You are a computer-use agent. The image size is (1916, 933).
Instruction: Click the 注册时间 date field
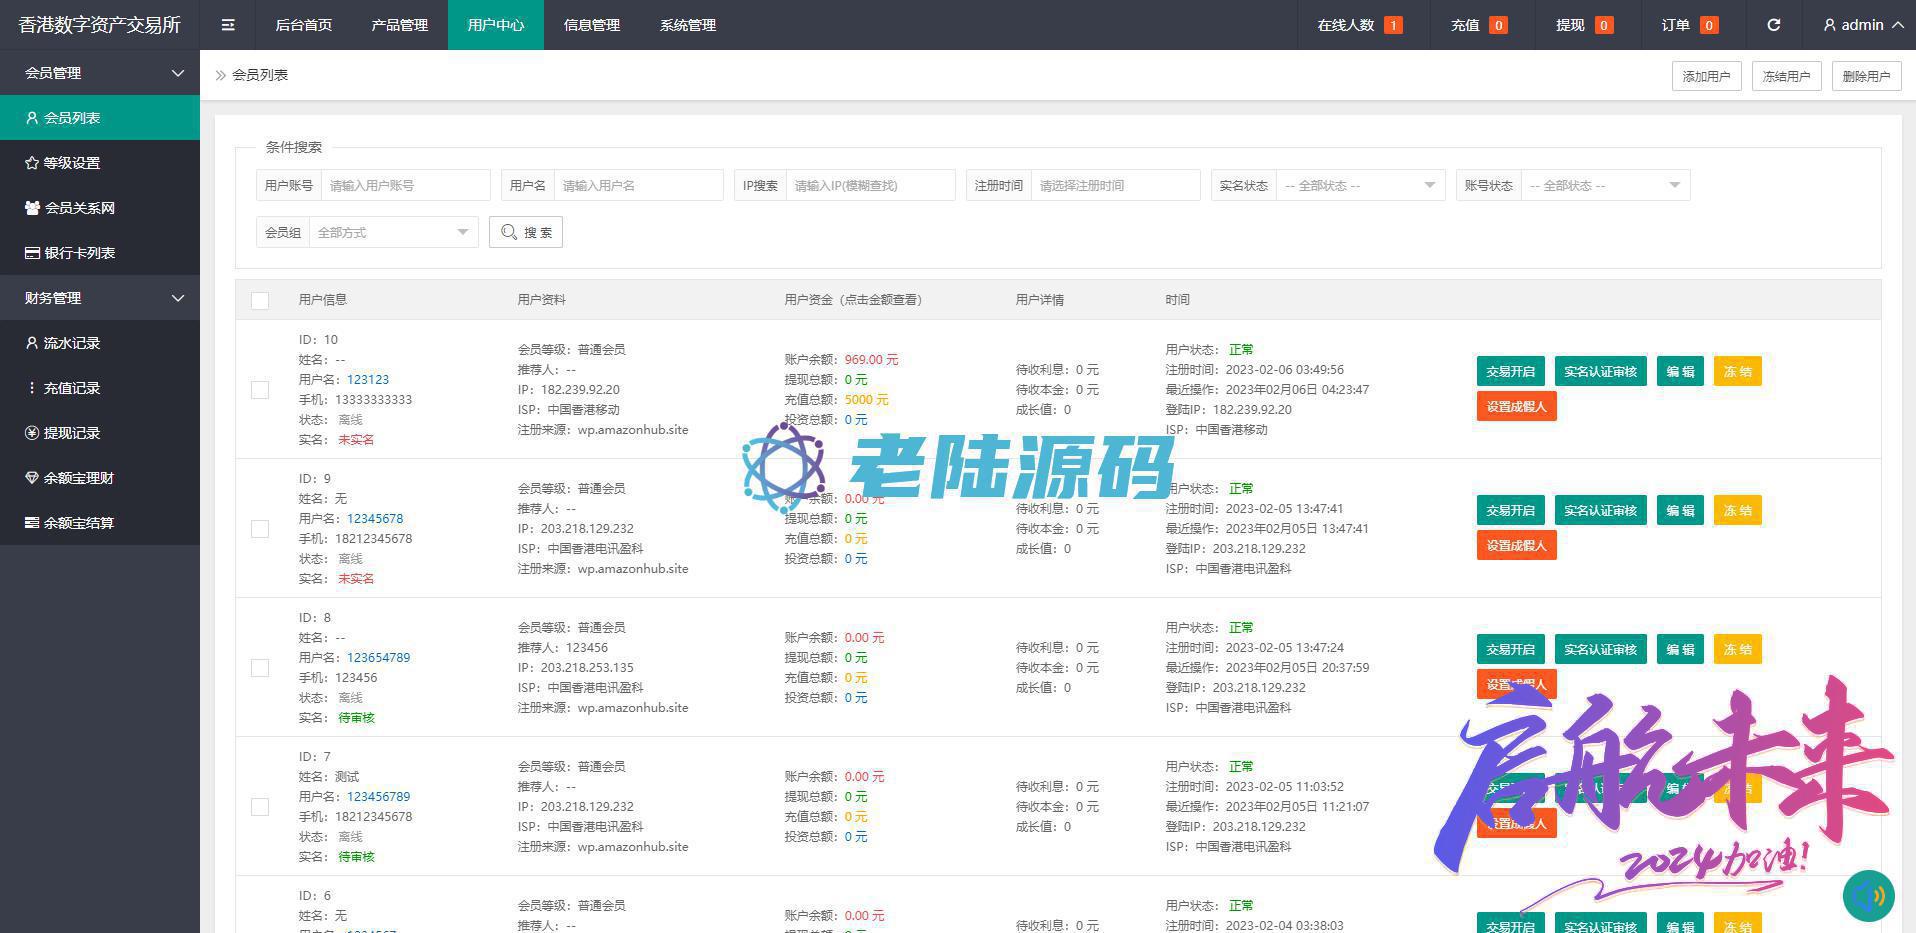[x=1115, y=185]
